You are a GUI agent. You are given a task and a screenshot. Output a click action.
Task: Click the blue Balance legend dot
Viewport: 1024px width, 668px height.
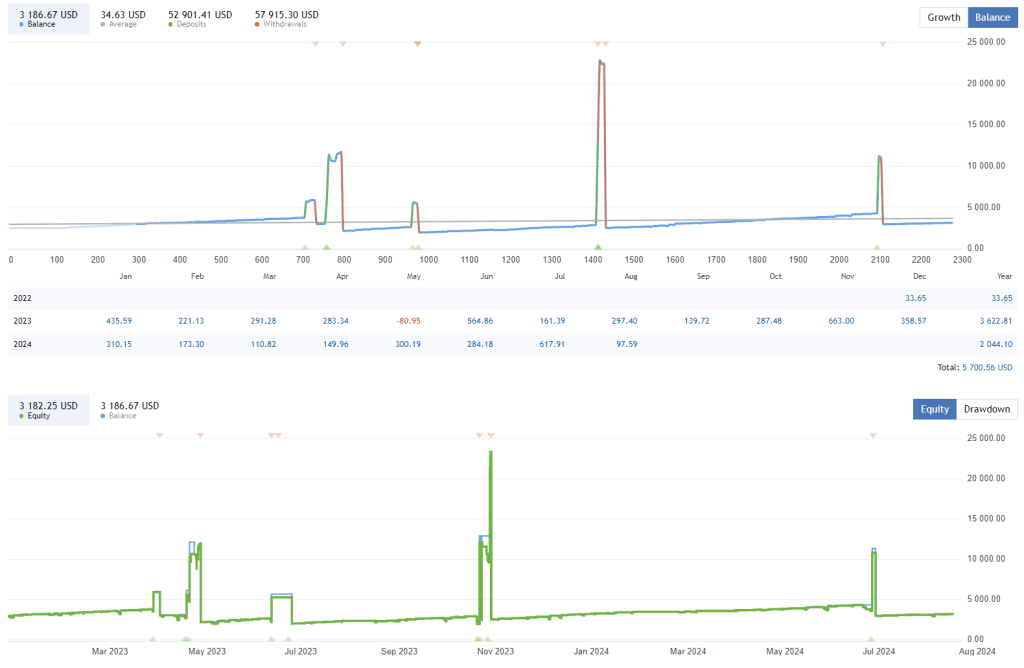pos(20,23)
